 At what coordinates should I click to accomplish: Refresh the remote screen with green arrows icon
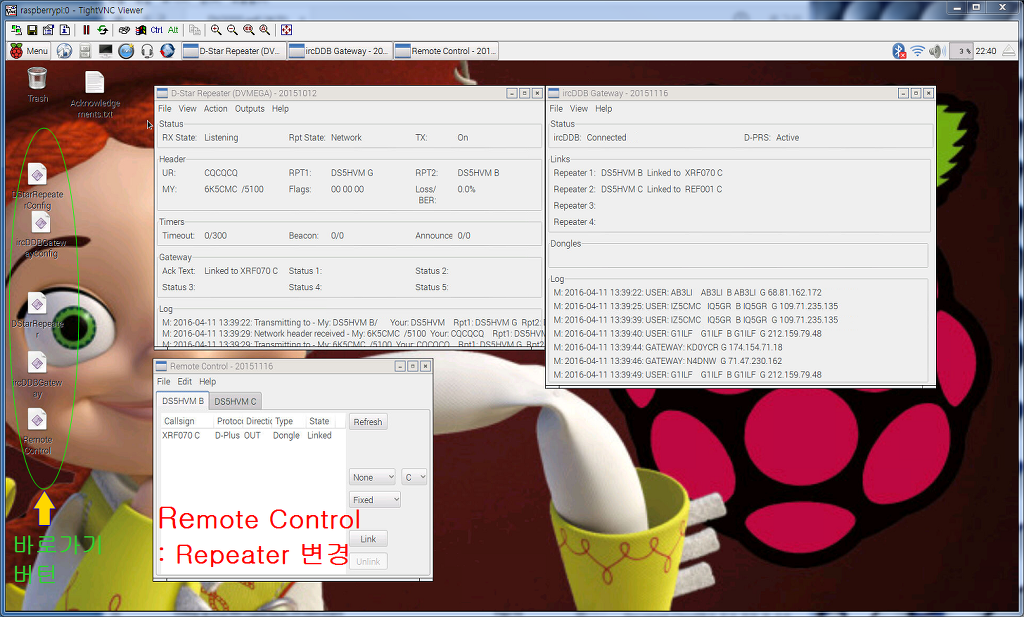103,30
